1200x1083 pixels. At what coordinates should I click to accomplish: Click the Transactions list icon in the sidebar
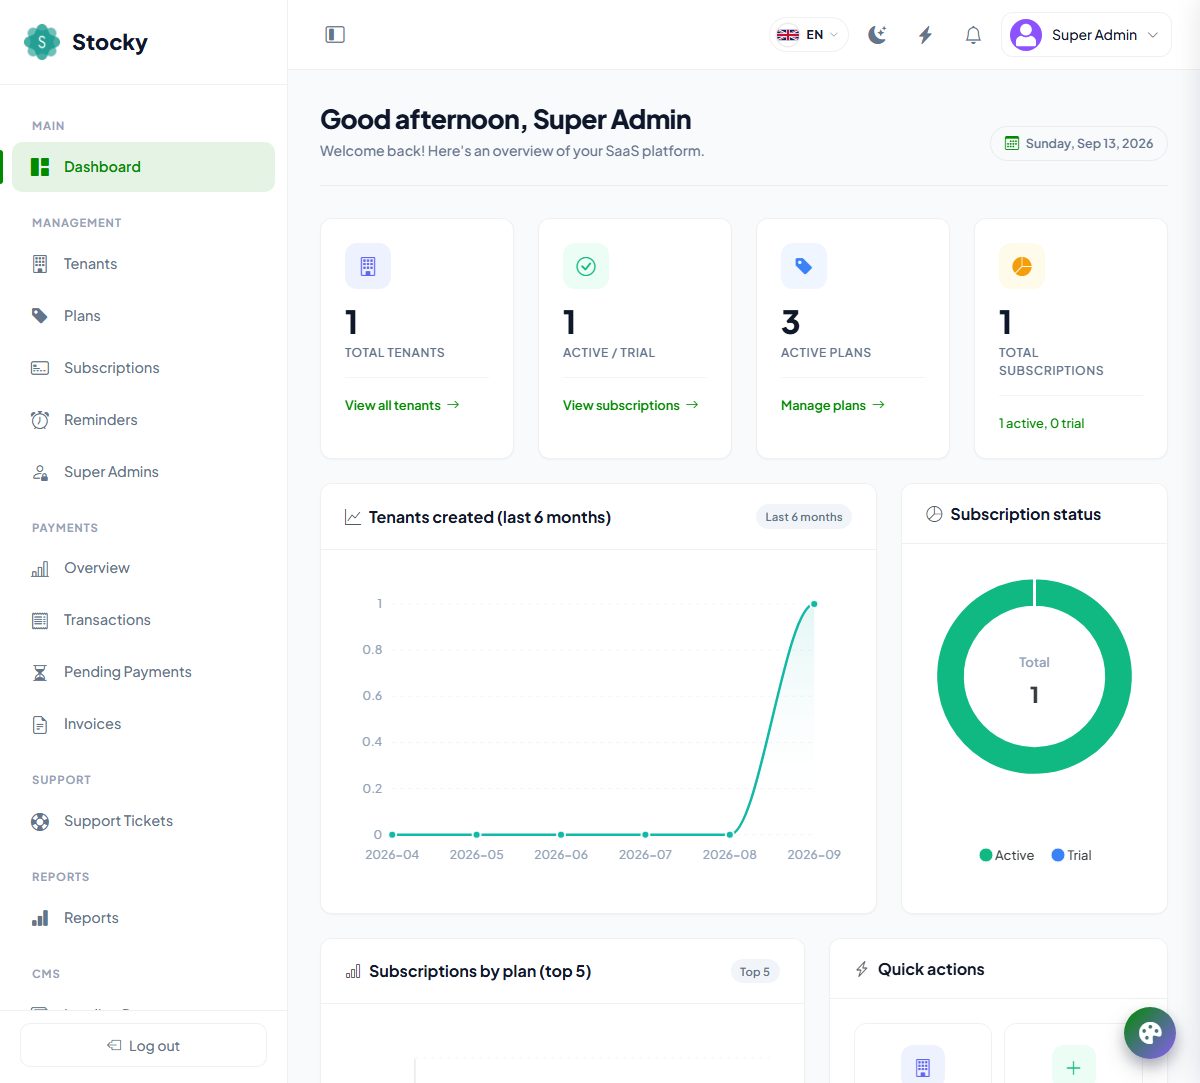point(40,621)
